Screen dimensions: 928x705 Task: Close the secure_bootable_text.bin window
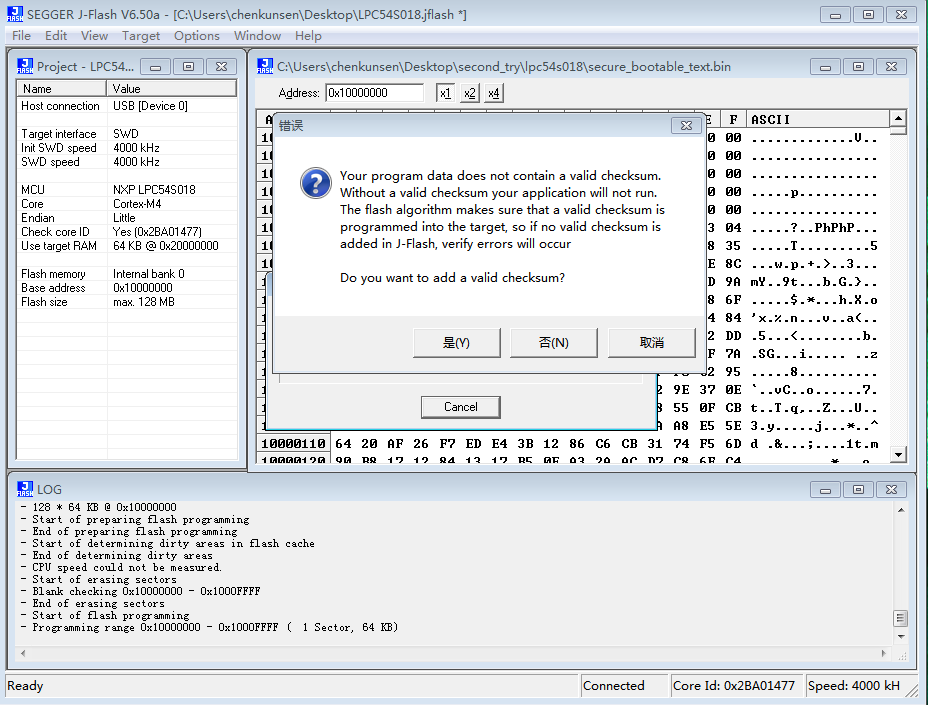click(891, 67)
